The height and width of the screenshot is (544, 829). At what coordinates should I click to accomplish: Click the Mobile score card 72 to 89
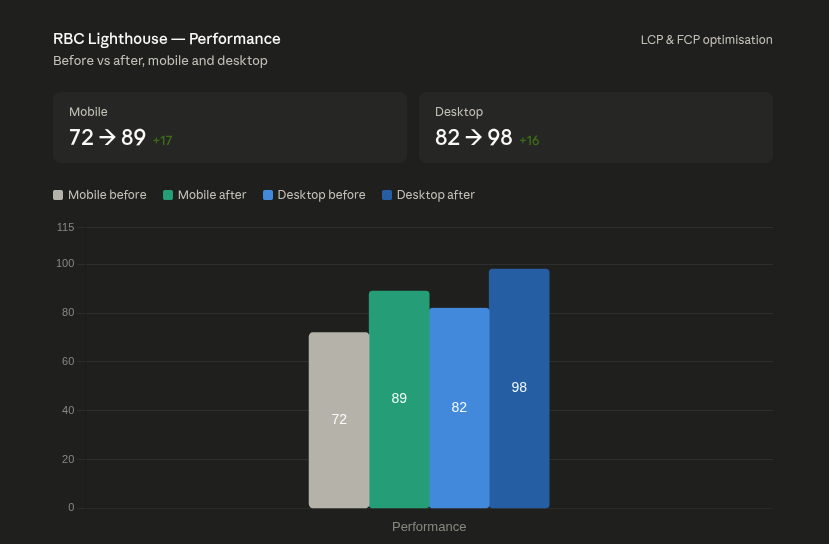click(x=230, y=127)
